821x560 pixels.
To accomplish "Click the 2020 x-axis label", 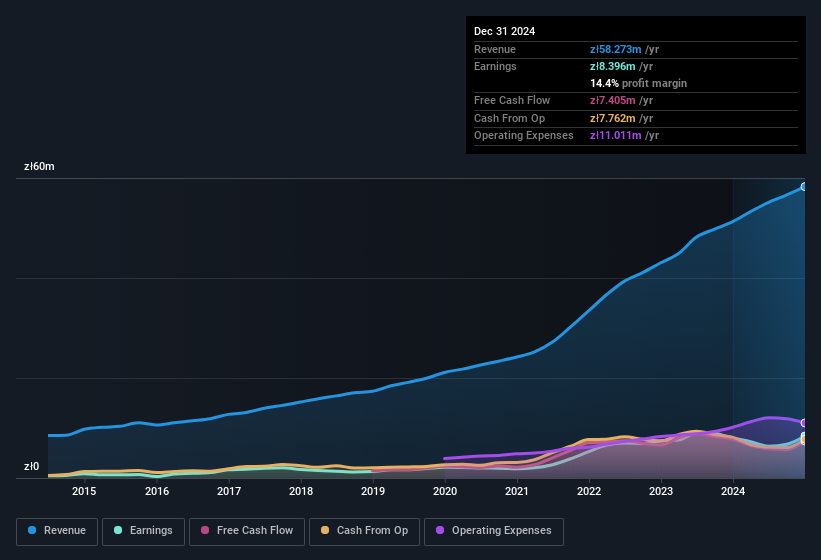I will [x=445, y=491].
